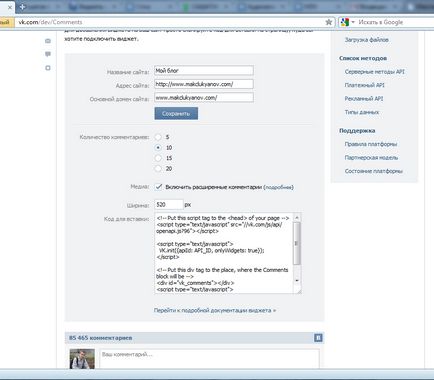Click the 'Ваш комментарий...' input box
Screen dimensions: 434x380
click(209, 359)
